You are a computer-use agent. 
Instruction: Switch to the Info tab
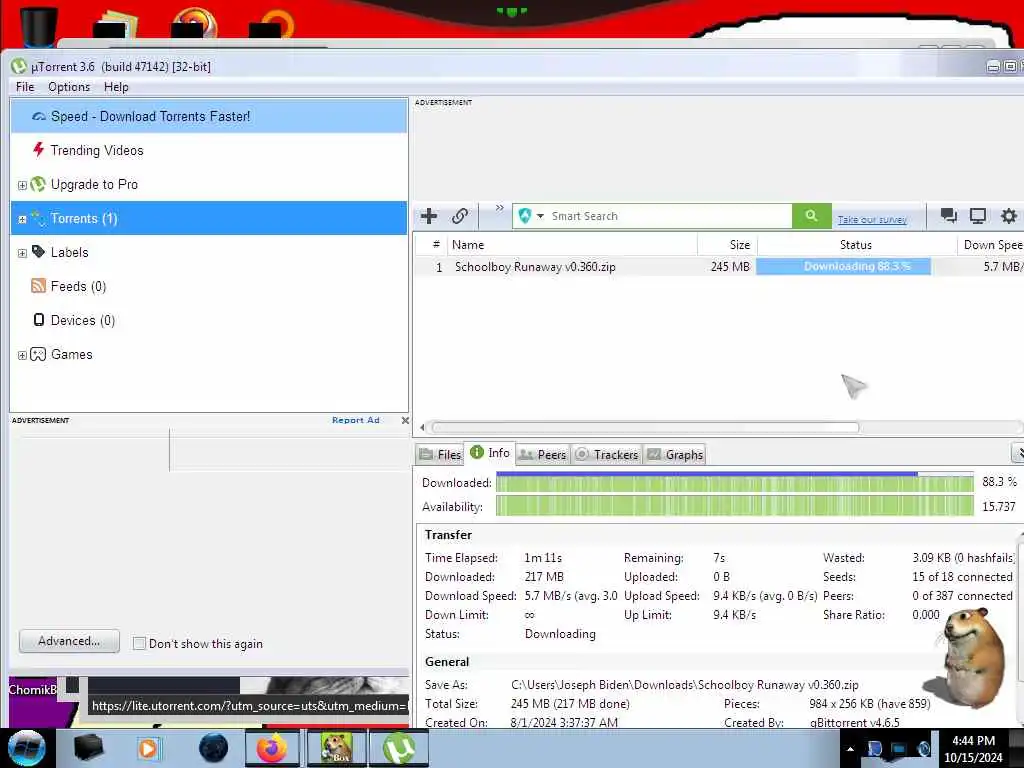490,453
